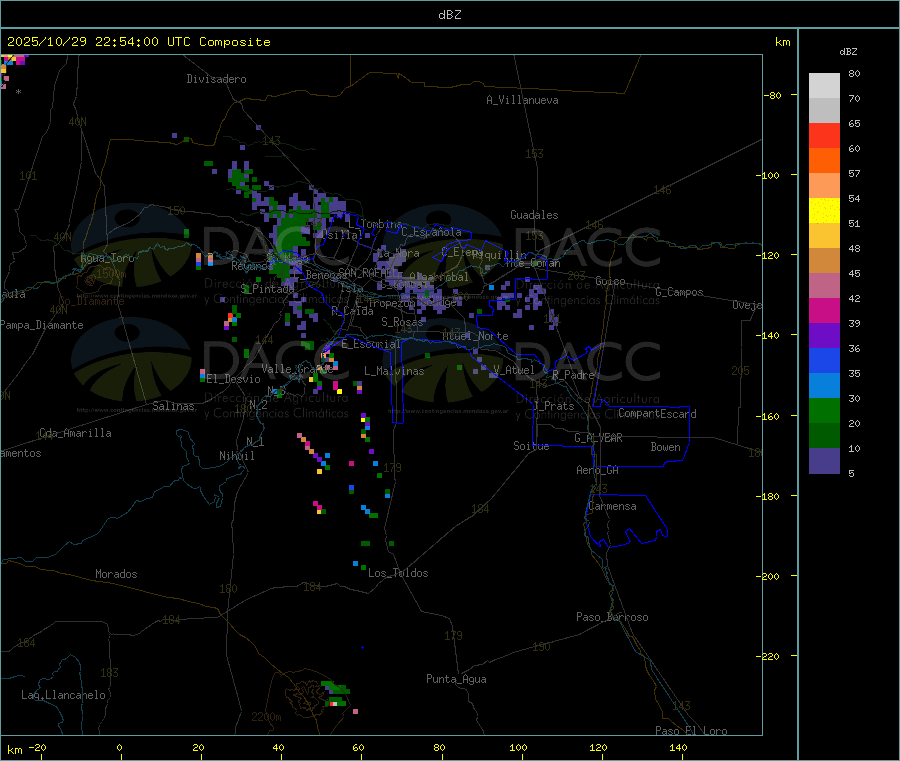Click the 'dBZ' title at top center
Viewport: 900px width, 761px height.
click(x=449, y=15)
